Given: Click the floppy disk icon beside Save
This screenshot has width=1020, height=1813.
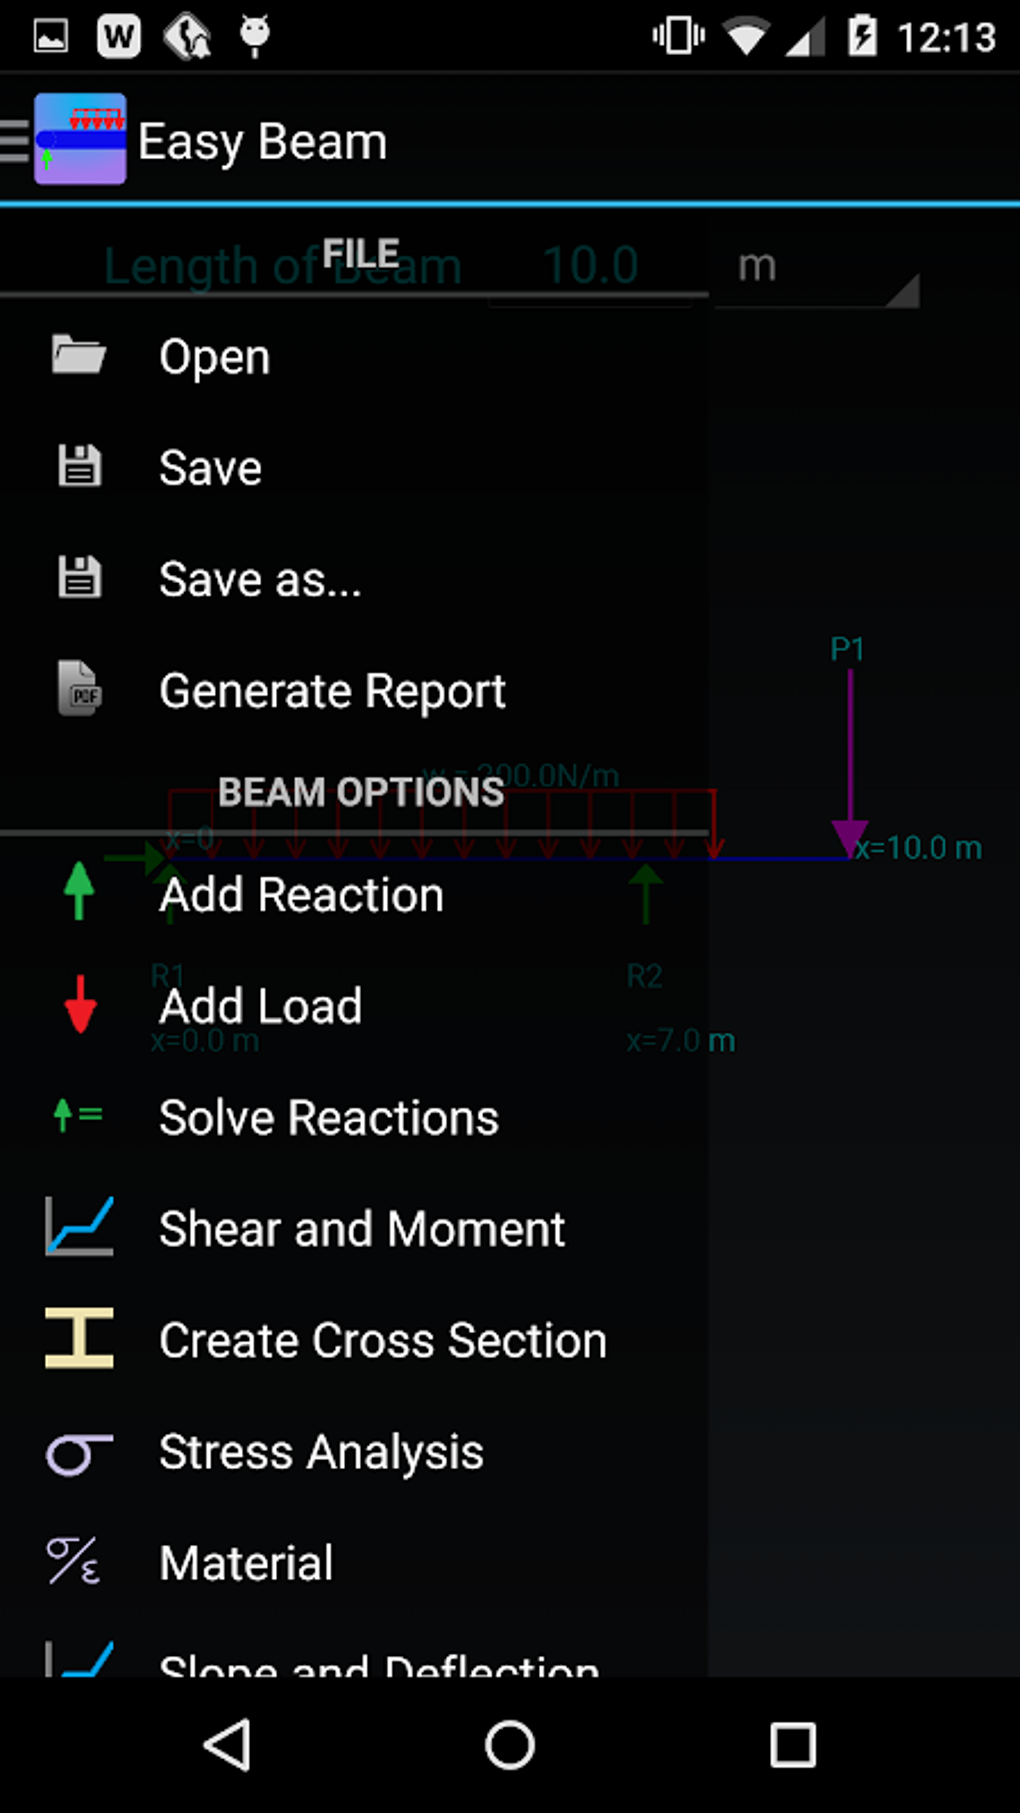Looking at the screenshot, I should click(x=80, y=466).
